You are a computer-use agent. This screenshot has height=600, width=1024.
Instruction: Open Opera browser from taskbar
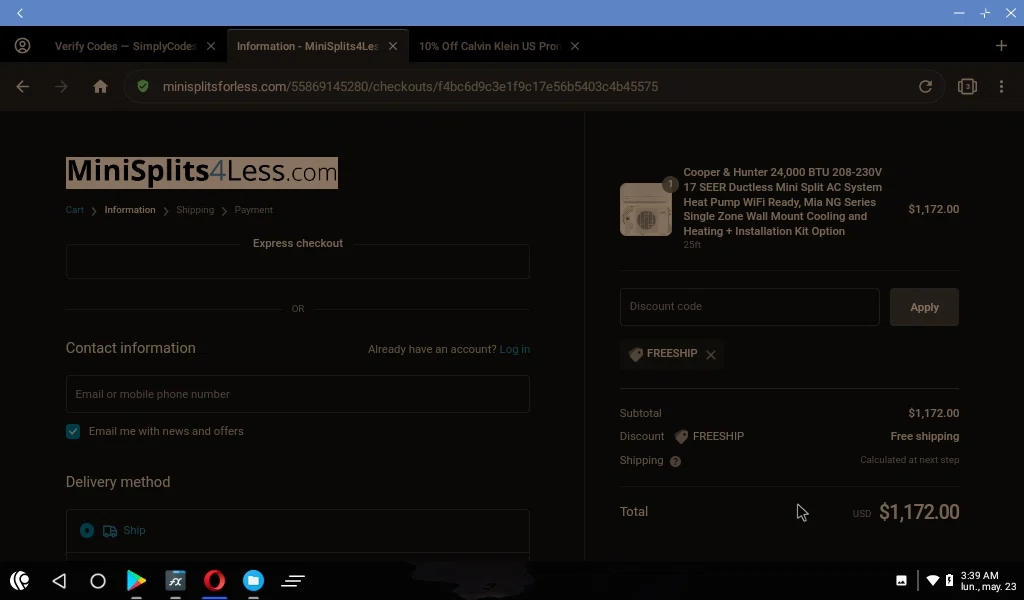pos(214,580)
